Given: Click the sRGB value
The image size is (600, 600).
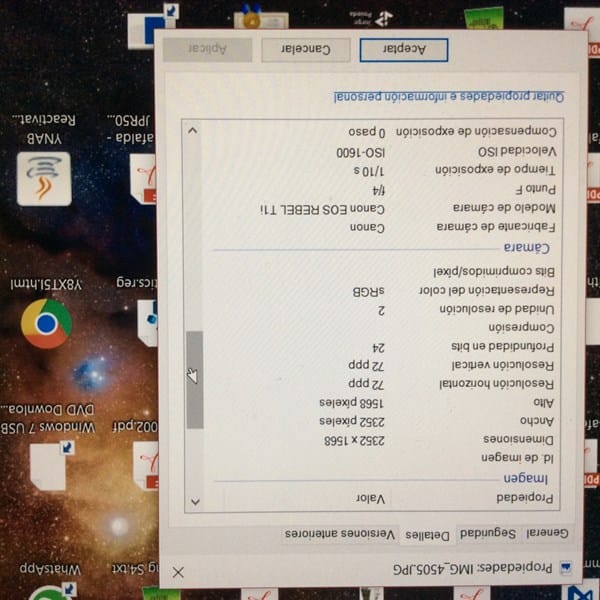Looking at the screenshot, I should [368, 292].
